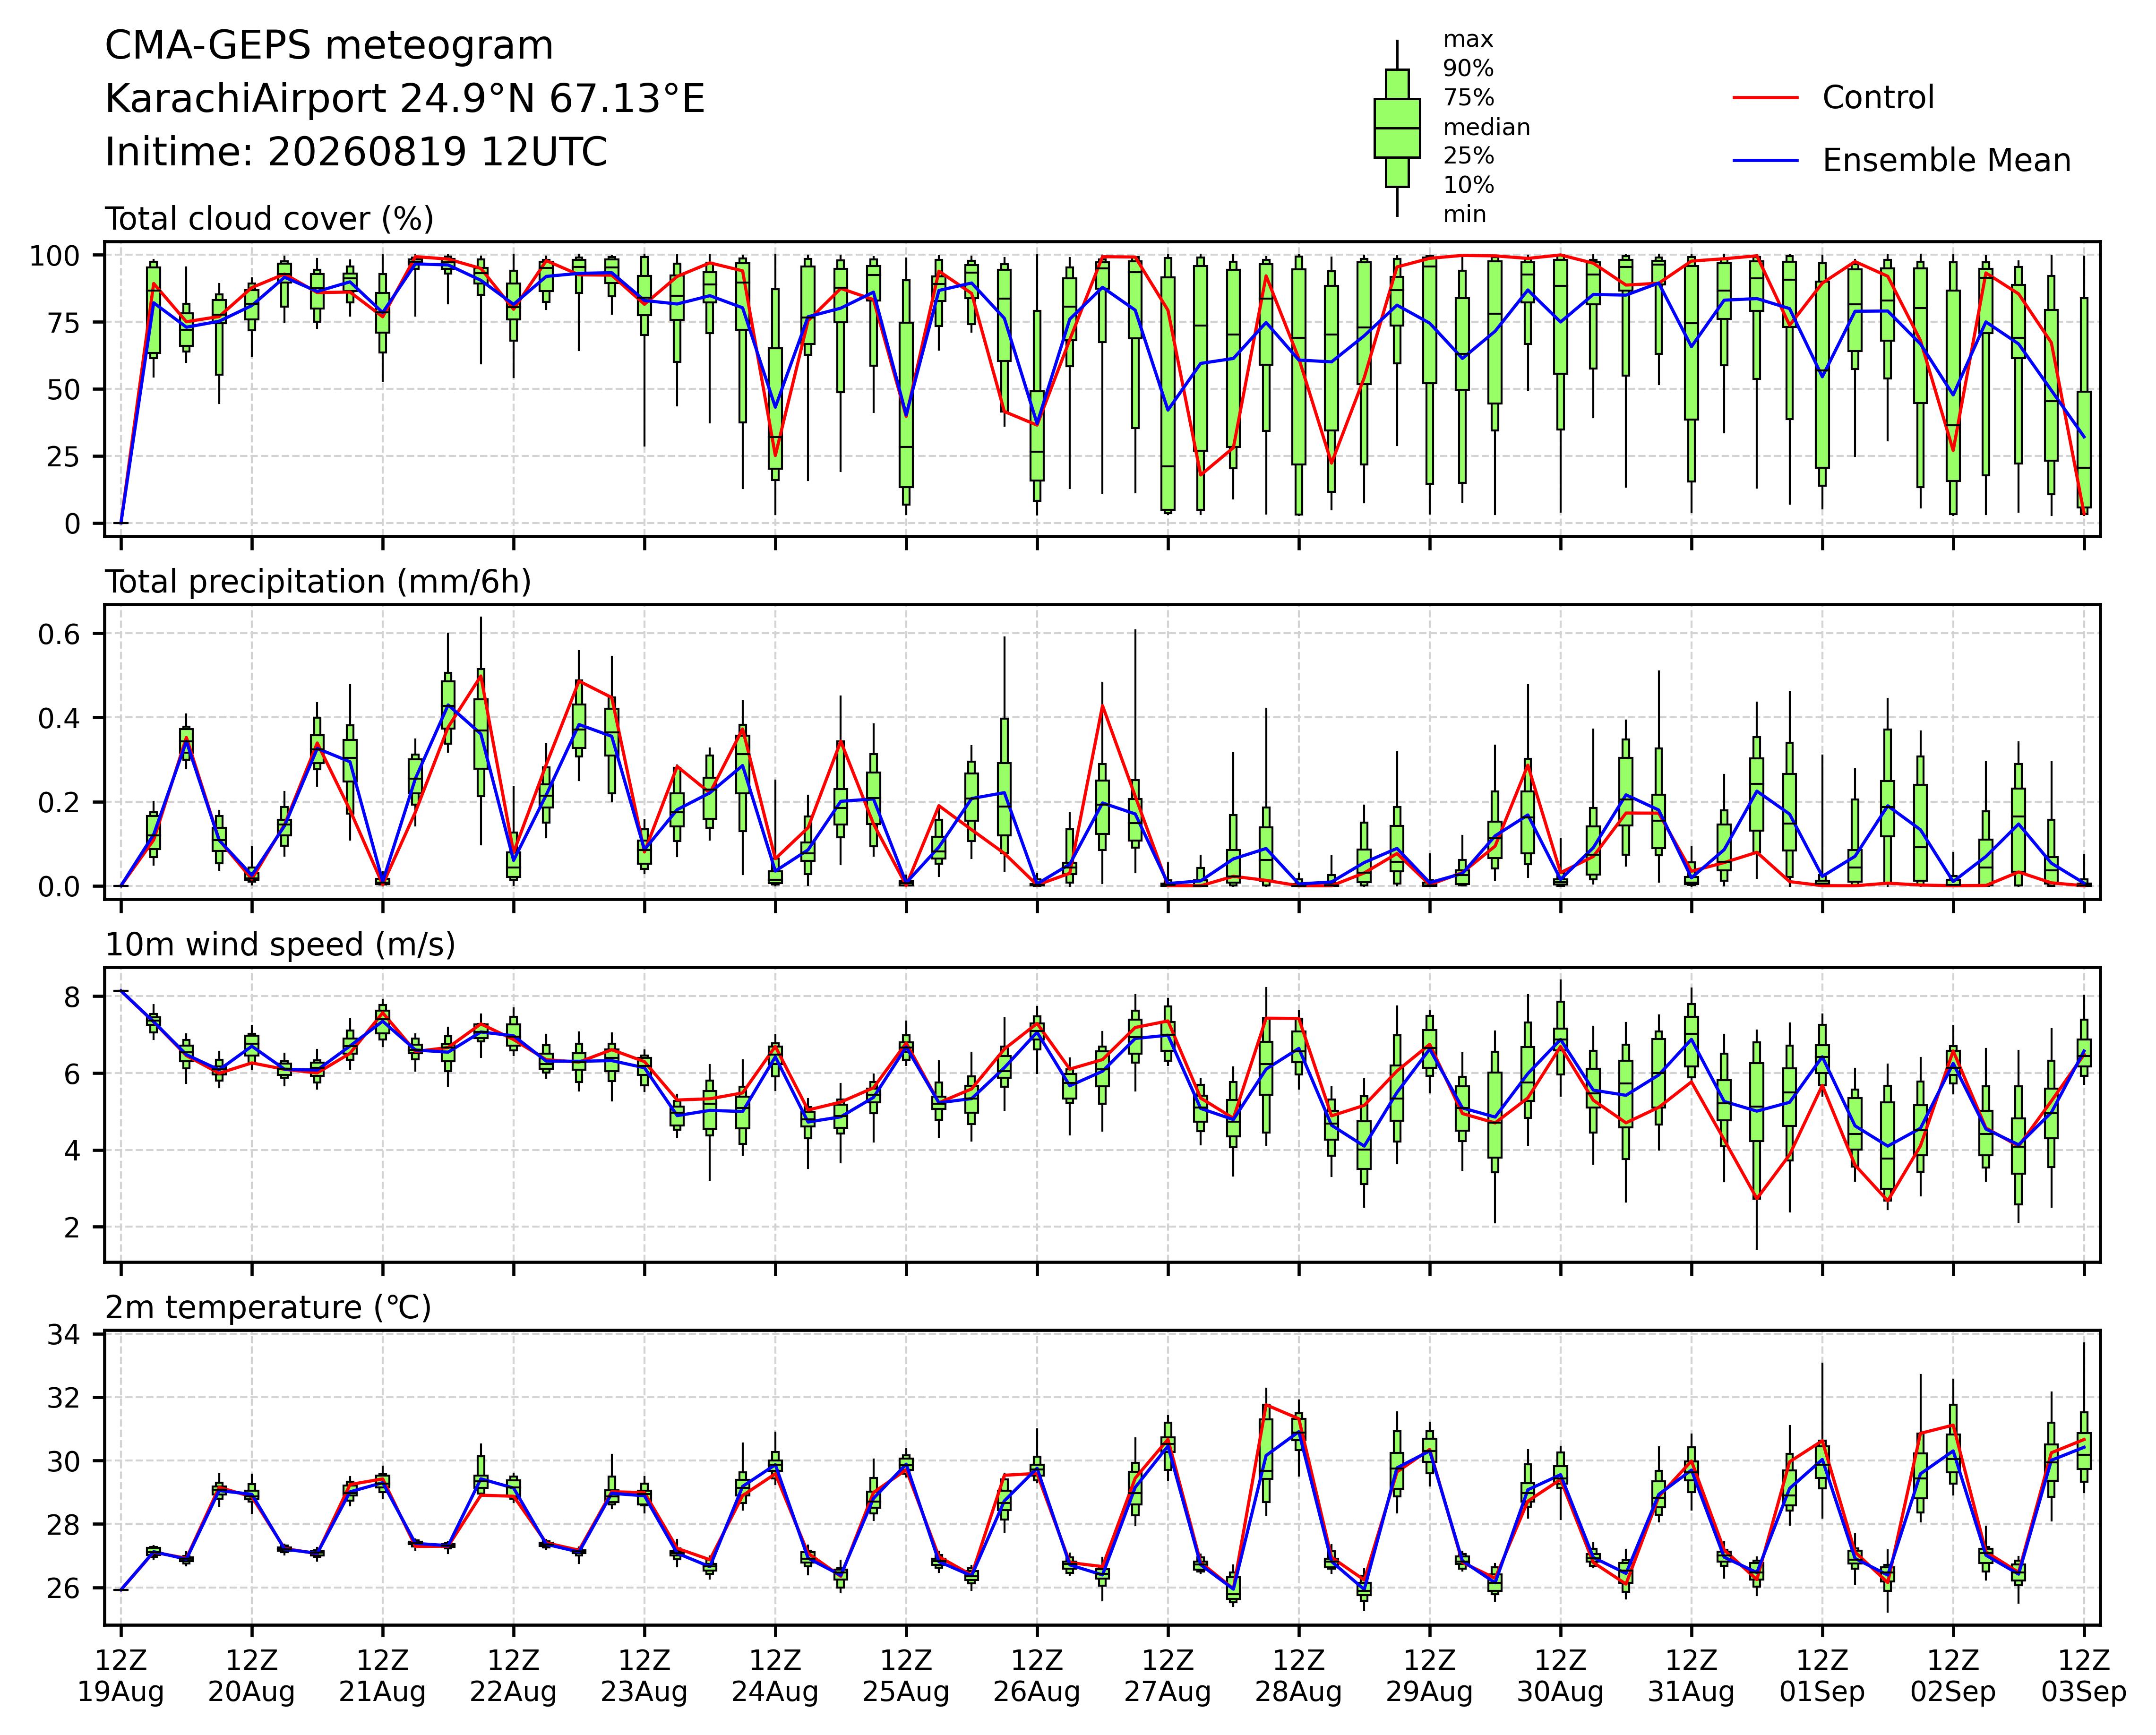The height and width of the screenshot is (1735, 2156).
Task: Click the 10m wind speed panel title
Action: tap(280, 945)
